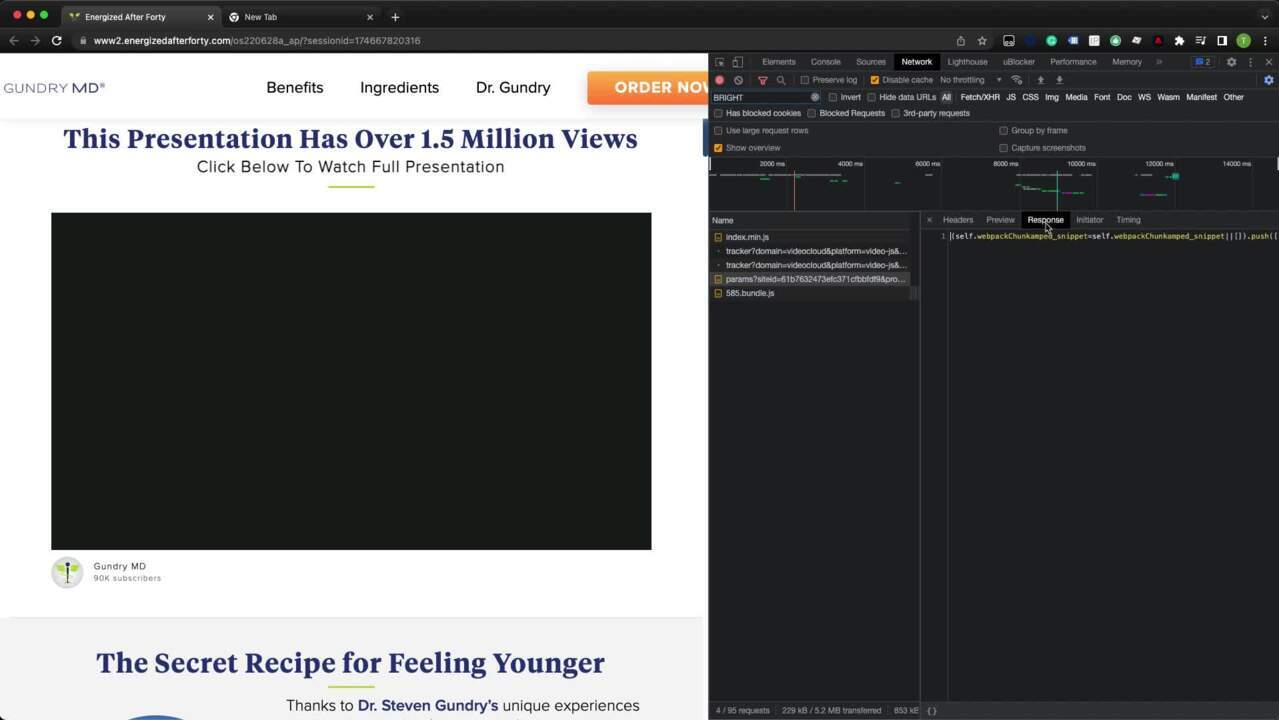Viewport: 1279px width, 720px height.
Task: Open the Performance panel
Action: (x=1073, y=62)
